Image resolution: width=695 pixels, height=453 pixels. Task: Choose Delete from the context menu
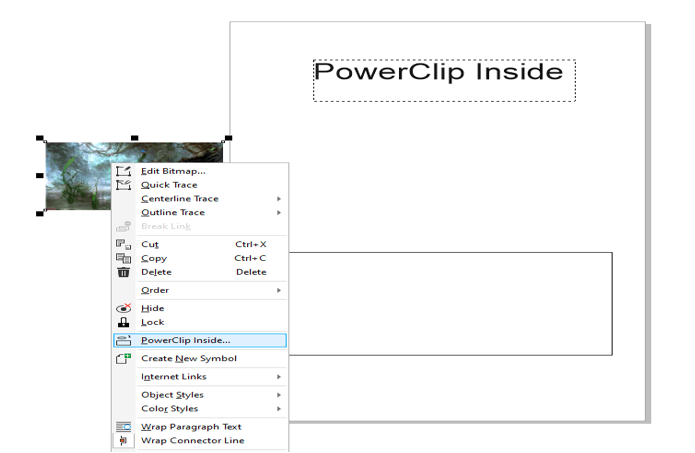point(200,272)
